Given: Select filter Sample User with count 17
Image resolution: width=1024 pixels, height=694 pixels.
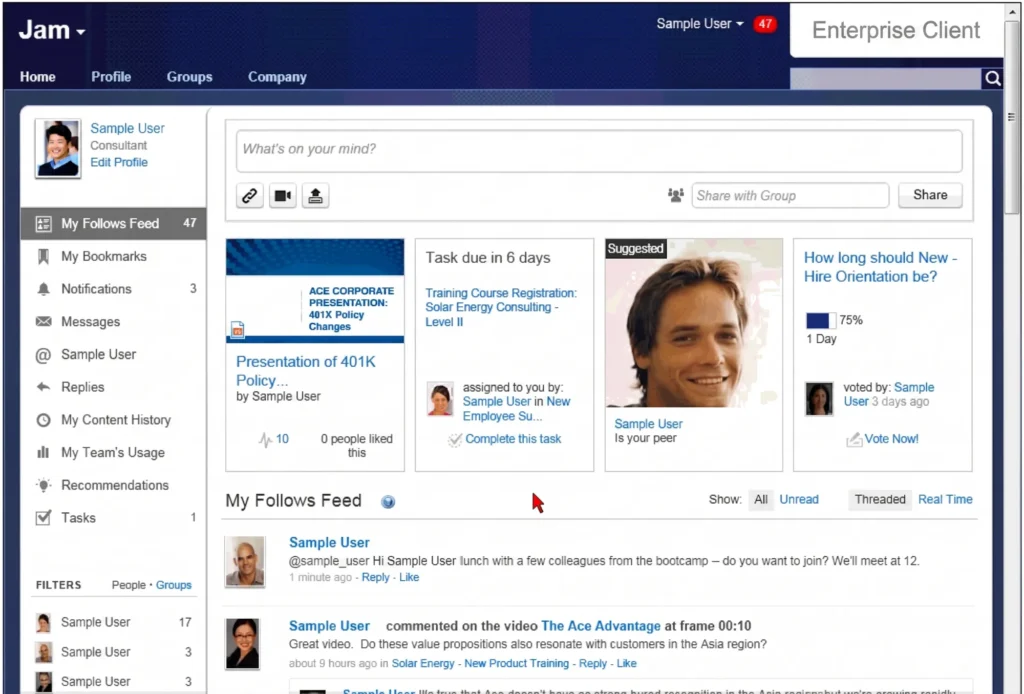Looking at the screenshot, I should (x=114, y=623).
